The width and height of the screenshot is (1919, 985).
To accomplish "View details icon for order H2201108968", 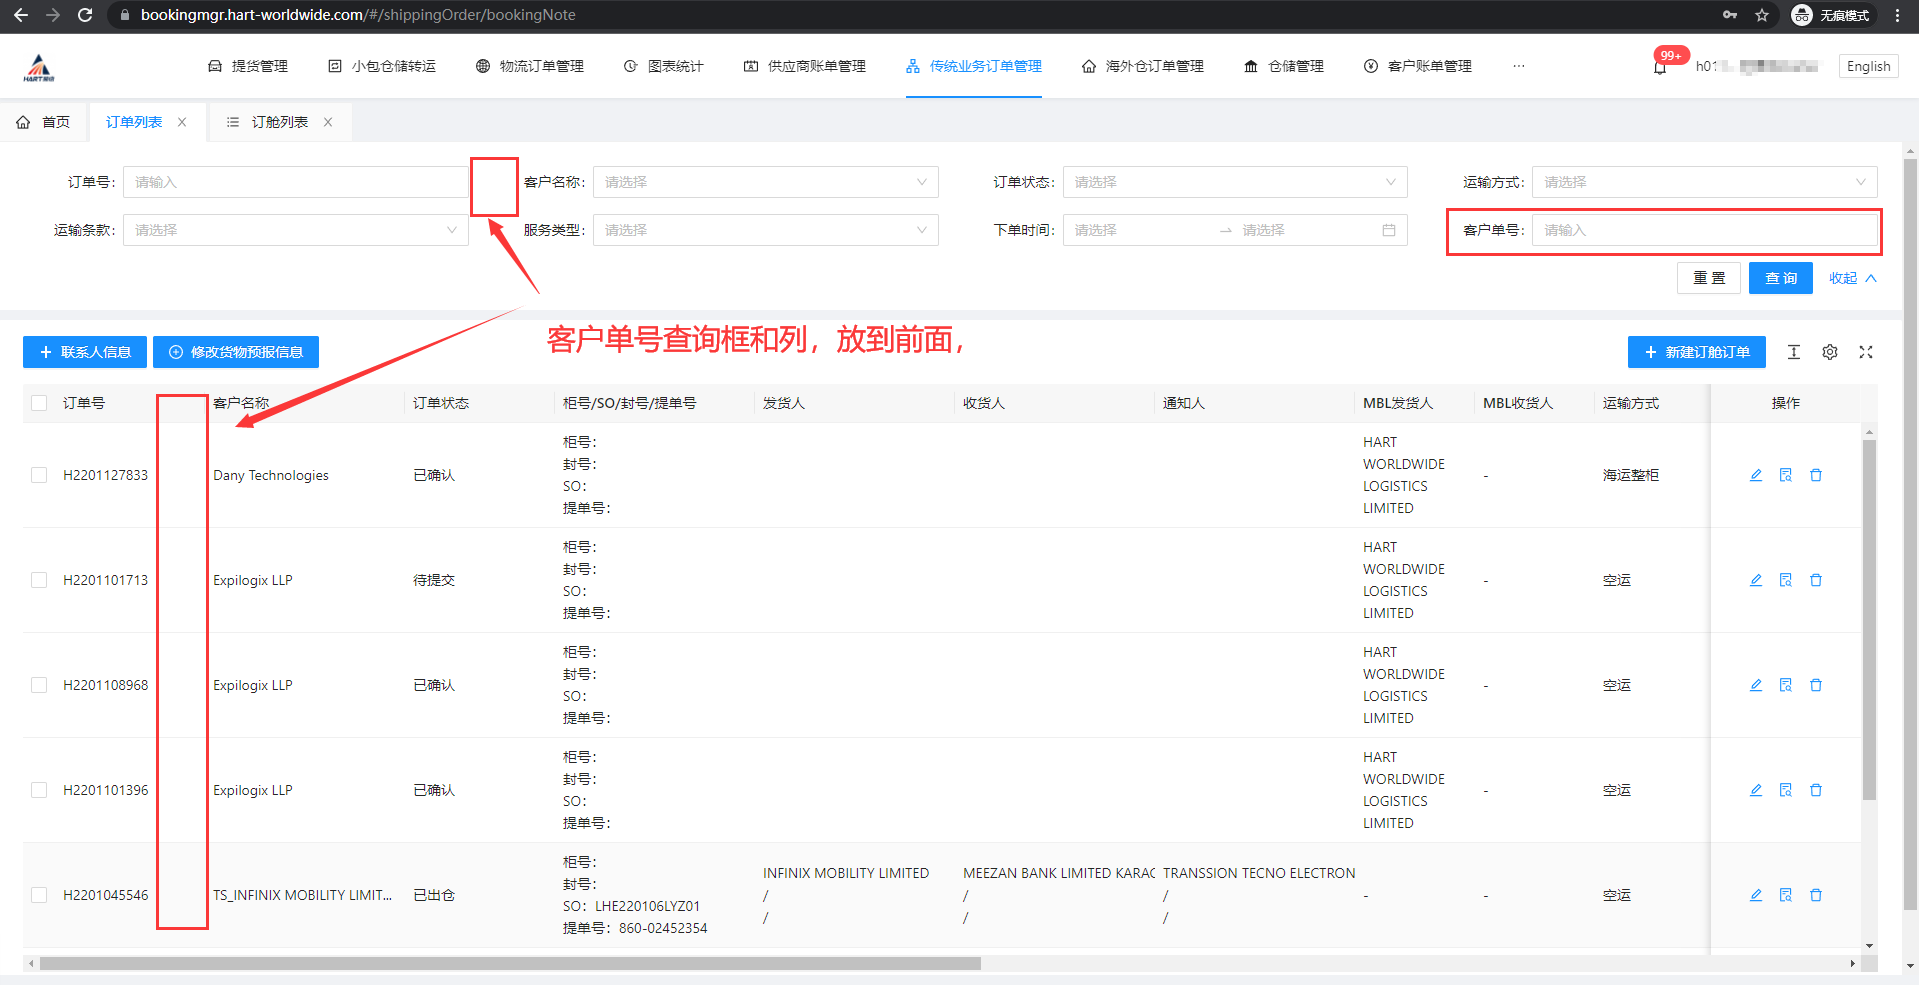I will [x=1786, y=685].
